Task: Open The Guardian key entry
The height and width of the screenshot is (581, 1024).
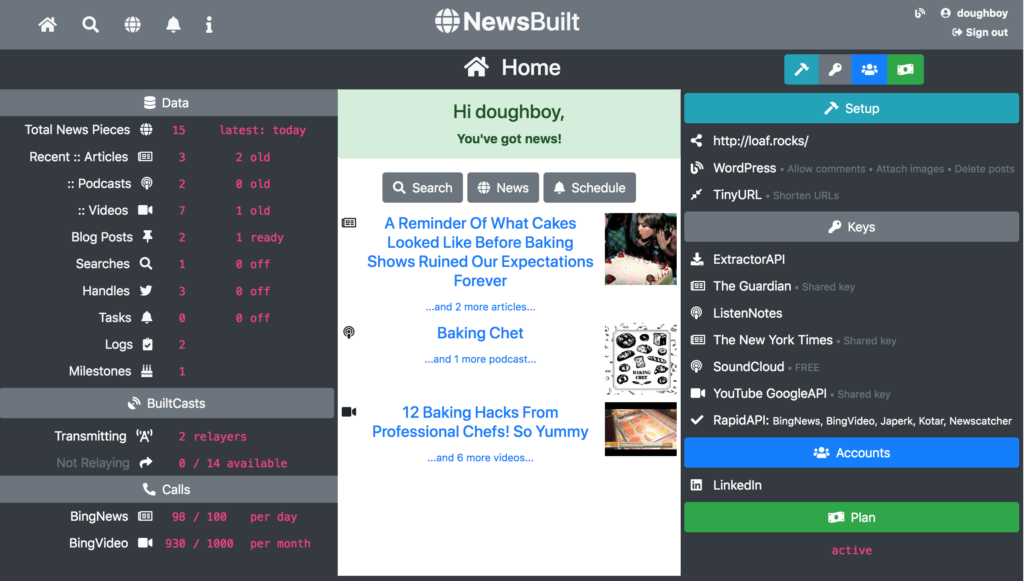Action: point(752,286)
